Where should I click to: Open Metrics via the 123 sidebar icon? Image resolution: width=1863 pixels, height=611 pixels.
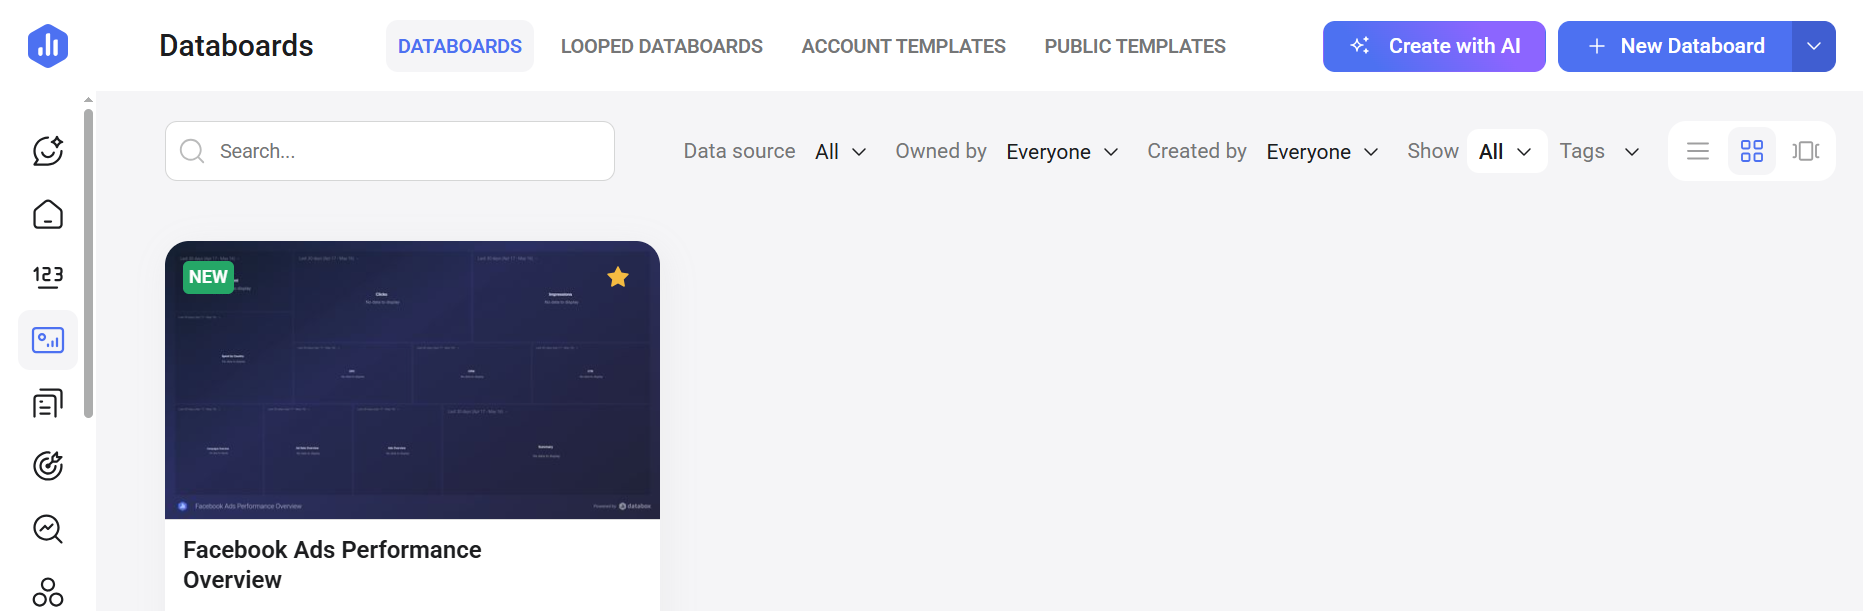point(48,277)
